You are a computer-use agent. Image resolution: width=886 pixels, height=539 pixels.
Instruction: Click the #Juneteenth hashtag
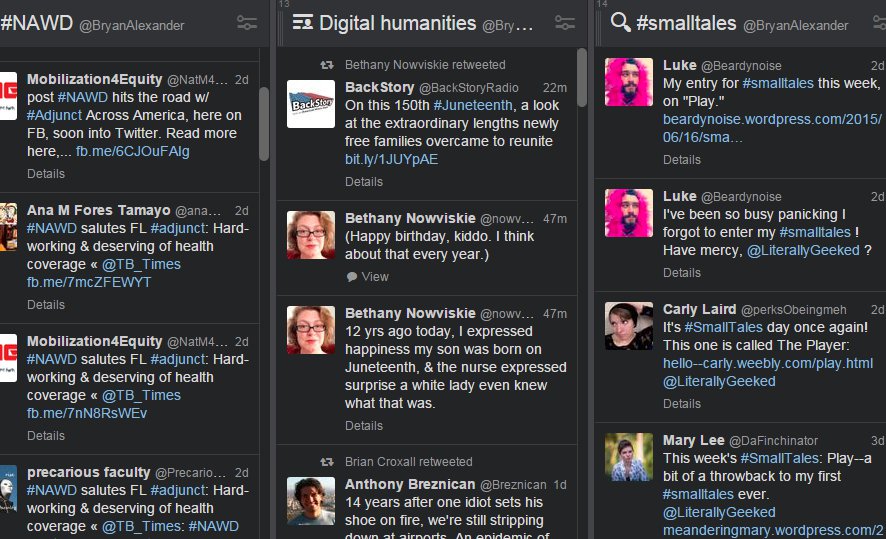pyautogui.click(x=473, y=106)
